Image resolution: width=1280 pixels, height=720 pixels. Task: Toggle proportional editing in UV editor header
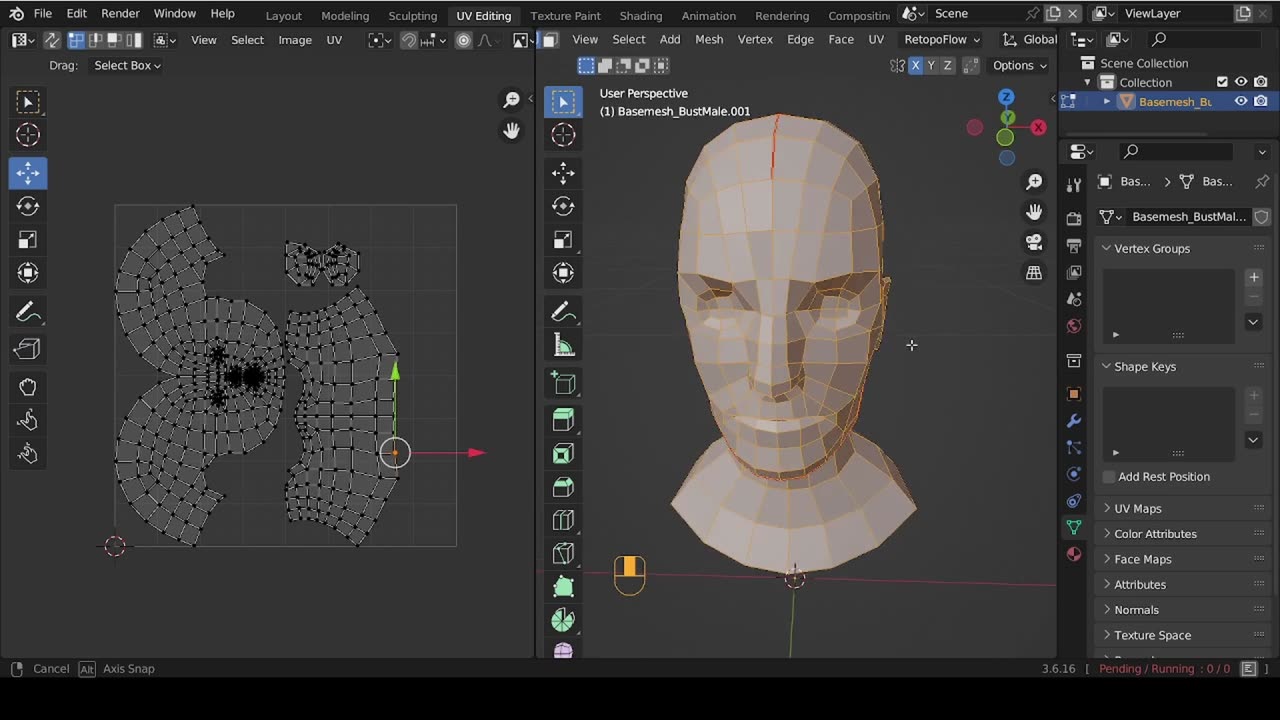click(x=463, y=40)
